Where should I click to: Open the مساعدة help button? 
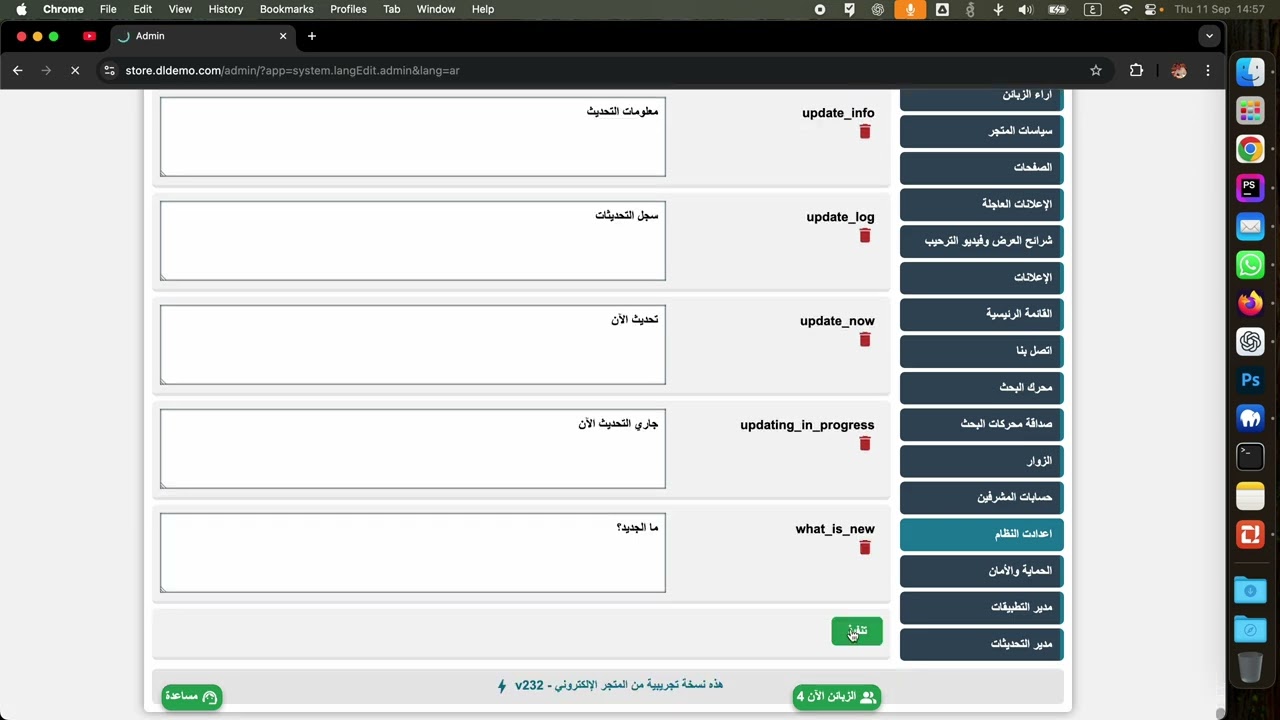pos(191,697)
